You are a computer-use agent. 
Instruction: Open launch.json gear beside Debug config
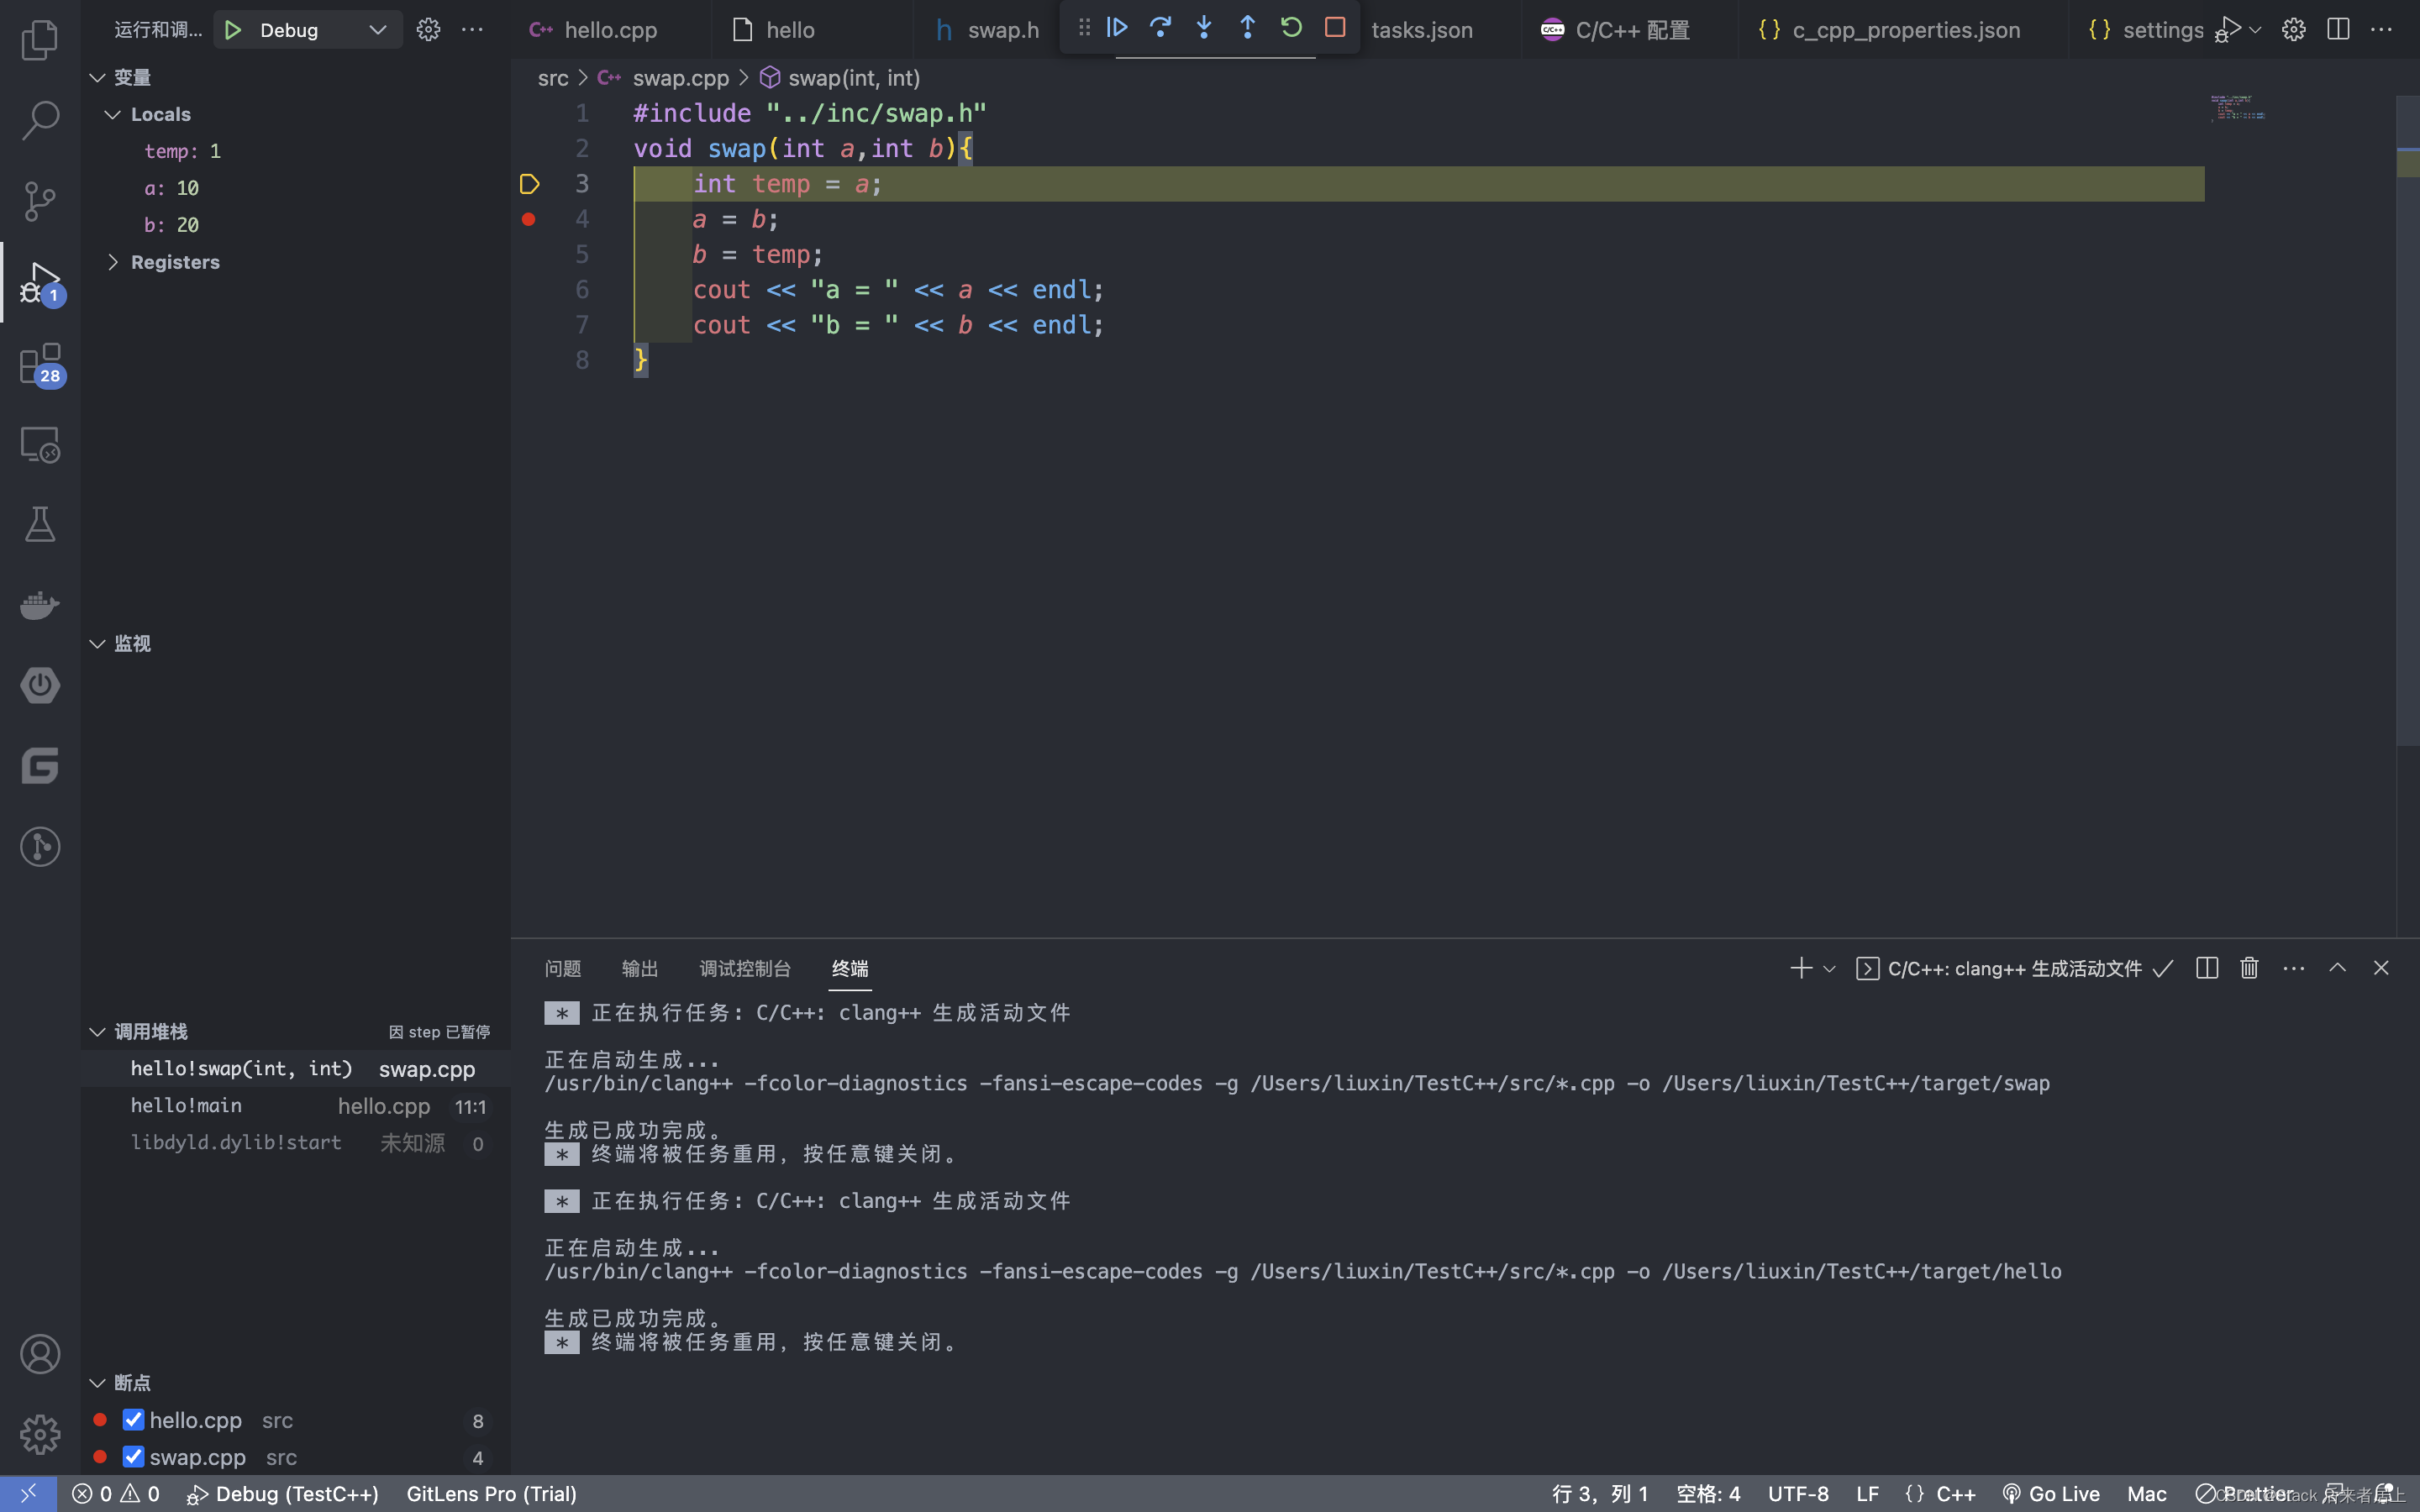pos(428,30)
